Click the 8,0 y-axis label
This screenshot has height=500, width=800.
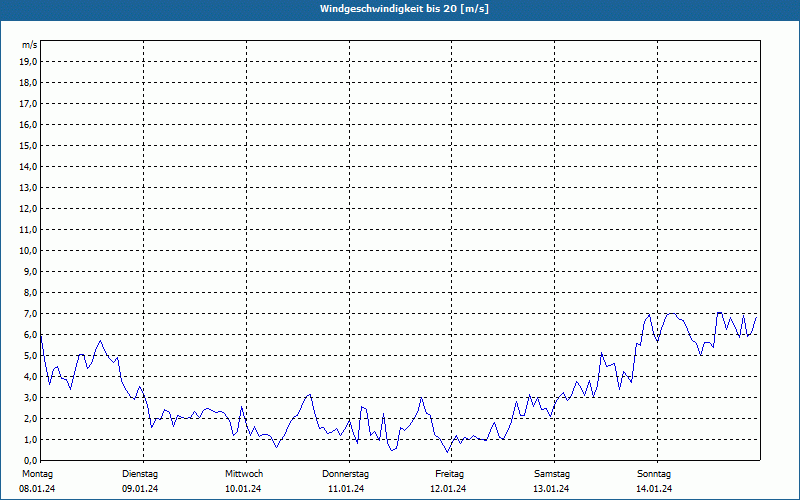pyautogui.click(x=30, y=293)
